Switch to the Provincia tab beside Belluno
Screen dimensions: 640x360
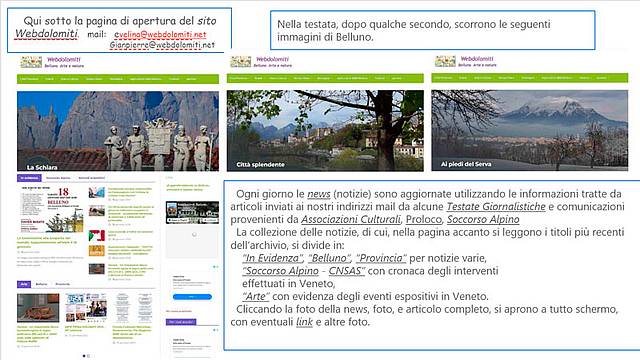[x=62, y=284]
